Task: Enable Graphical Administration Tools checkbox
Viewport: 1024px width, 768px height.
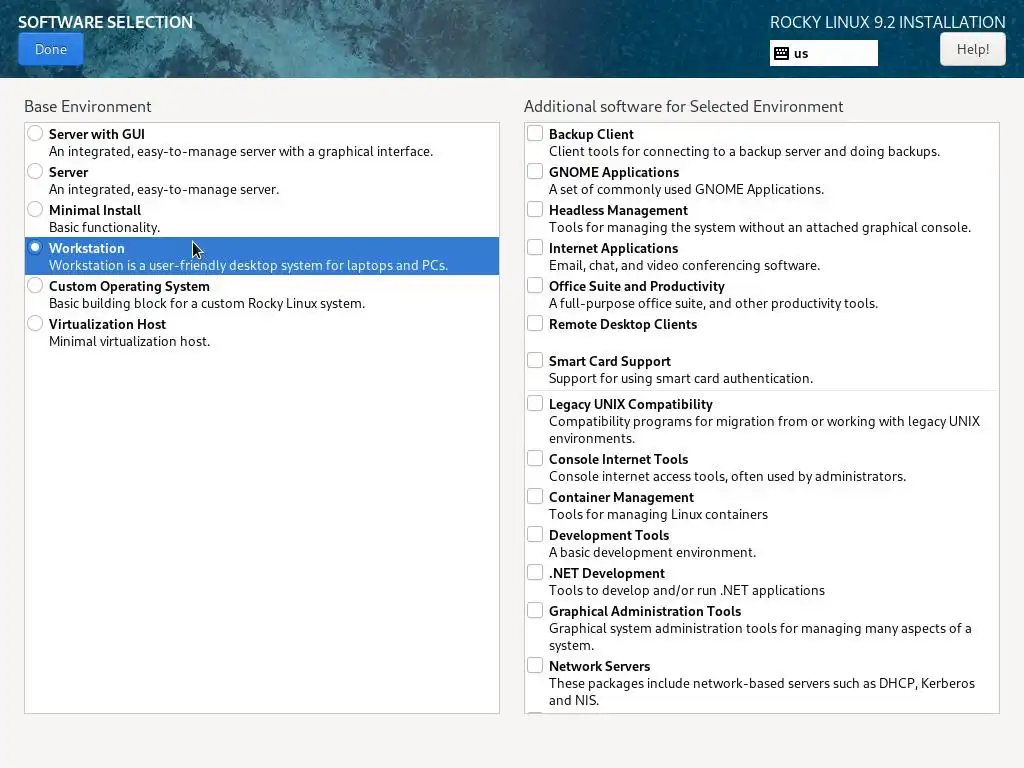Action: [x=535, y=610]
